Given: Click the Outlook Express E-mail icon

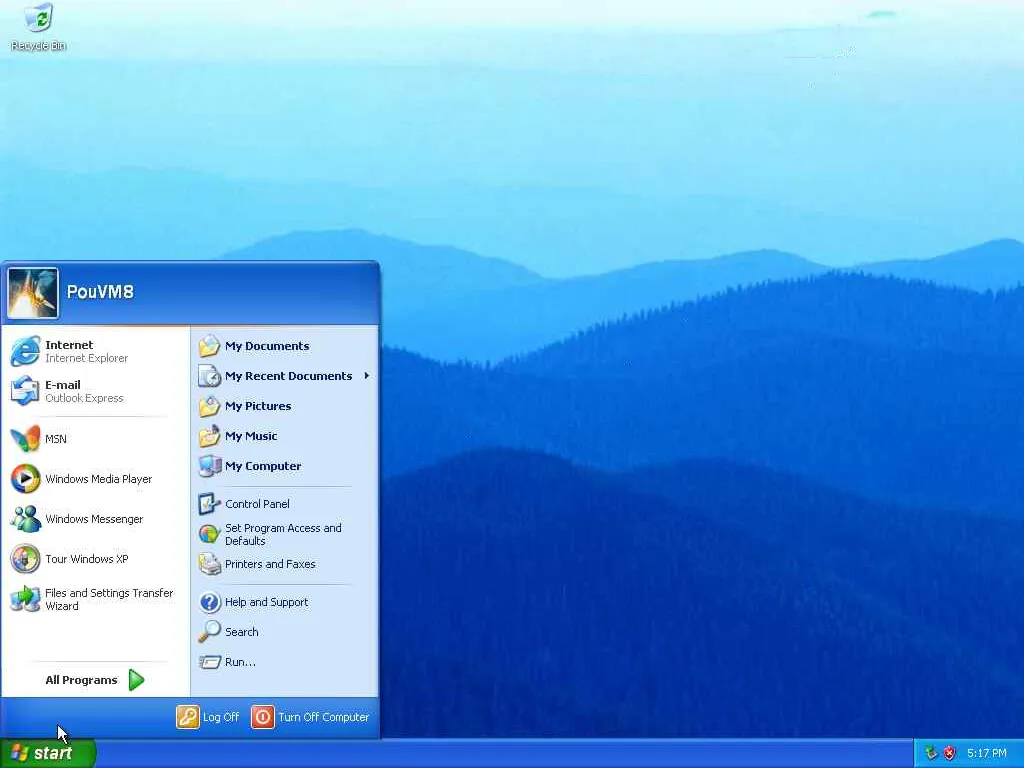Looking at the screenshot, I should click(25, 391).
